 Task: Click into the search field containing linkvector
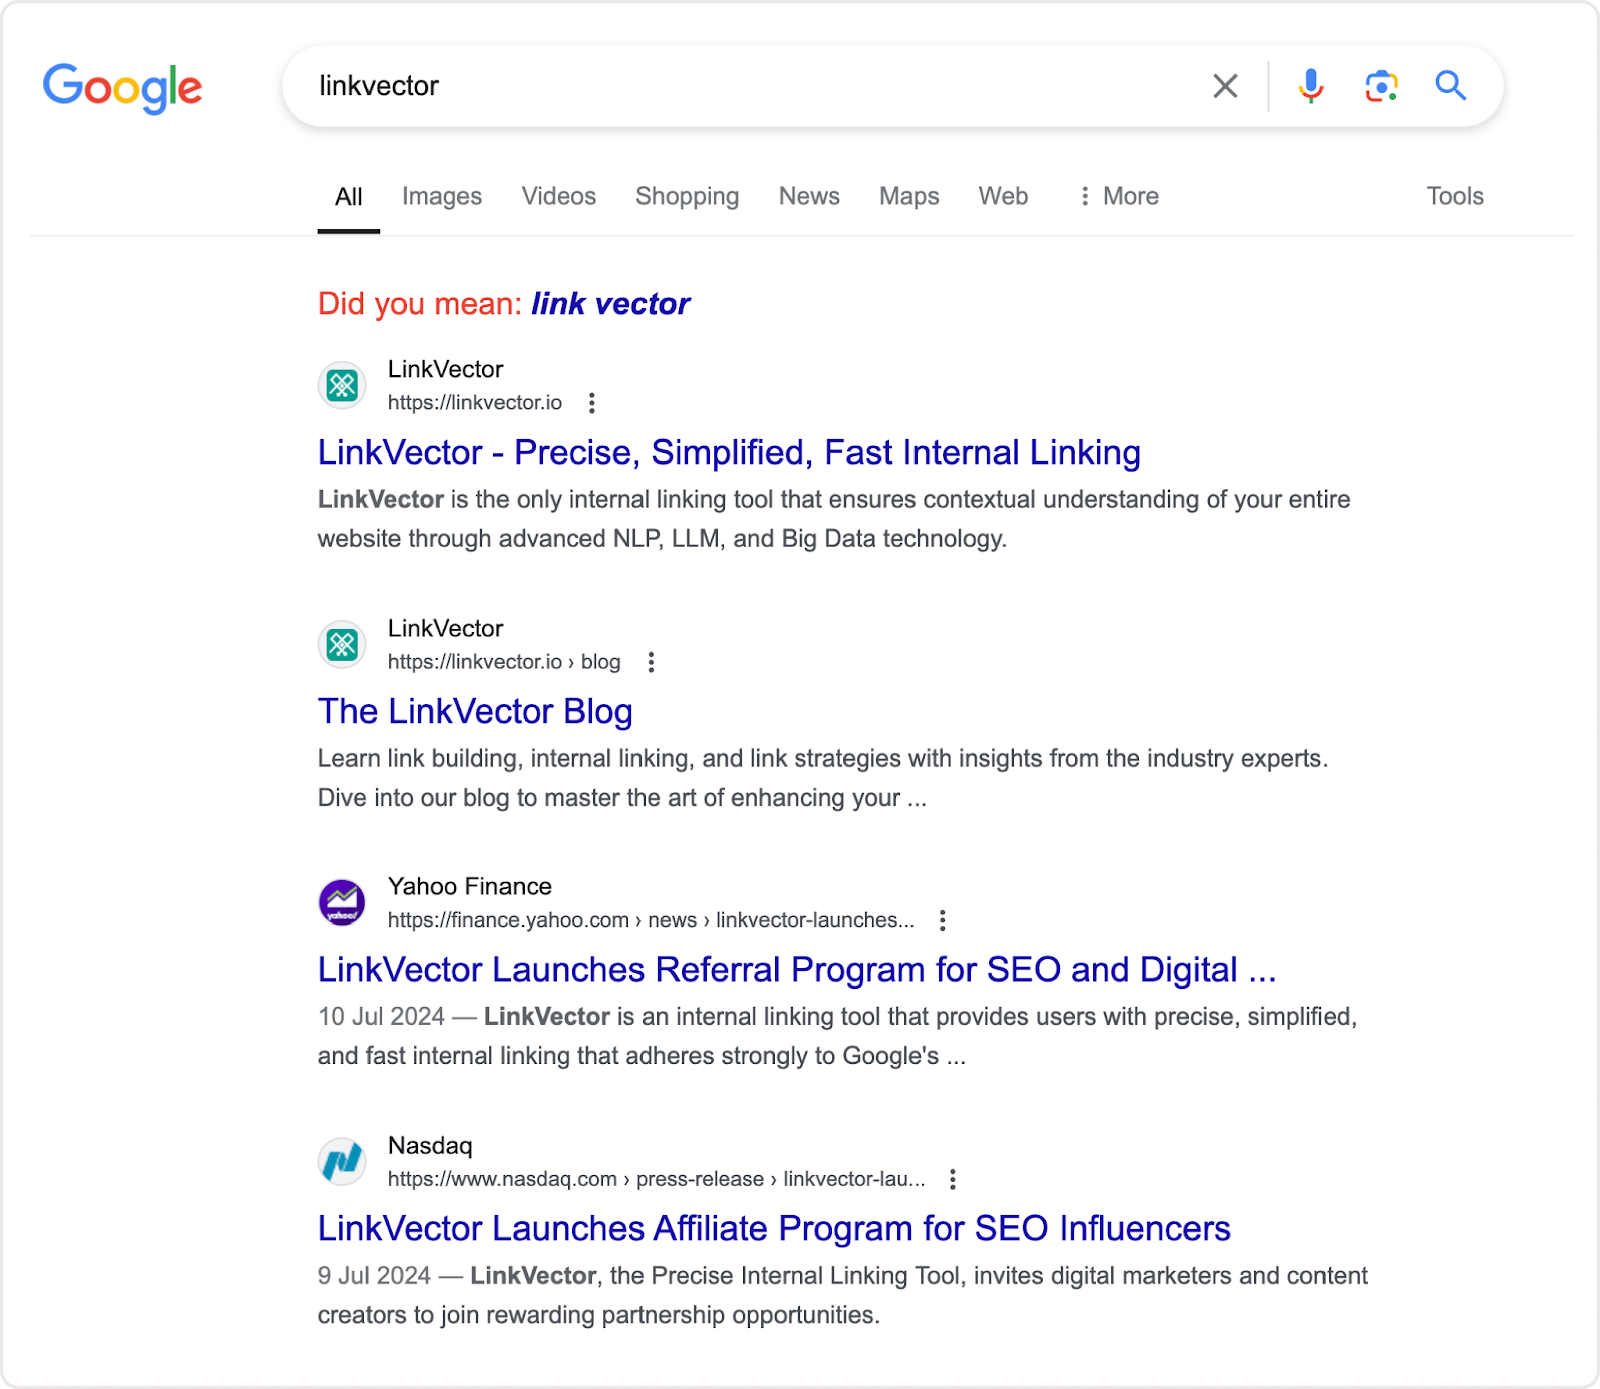click(x=740, y=86)
